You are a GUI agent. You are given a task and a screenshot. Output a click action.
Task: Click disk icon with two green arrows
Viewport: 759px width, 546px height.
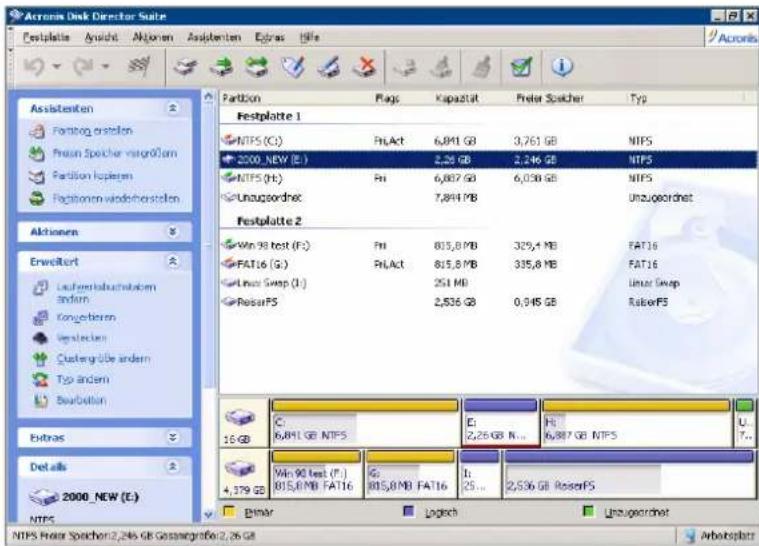tap(257, 67)
